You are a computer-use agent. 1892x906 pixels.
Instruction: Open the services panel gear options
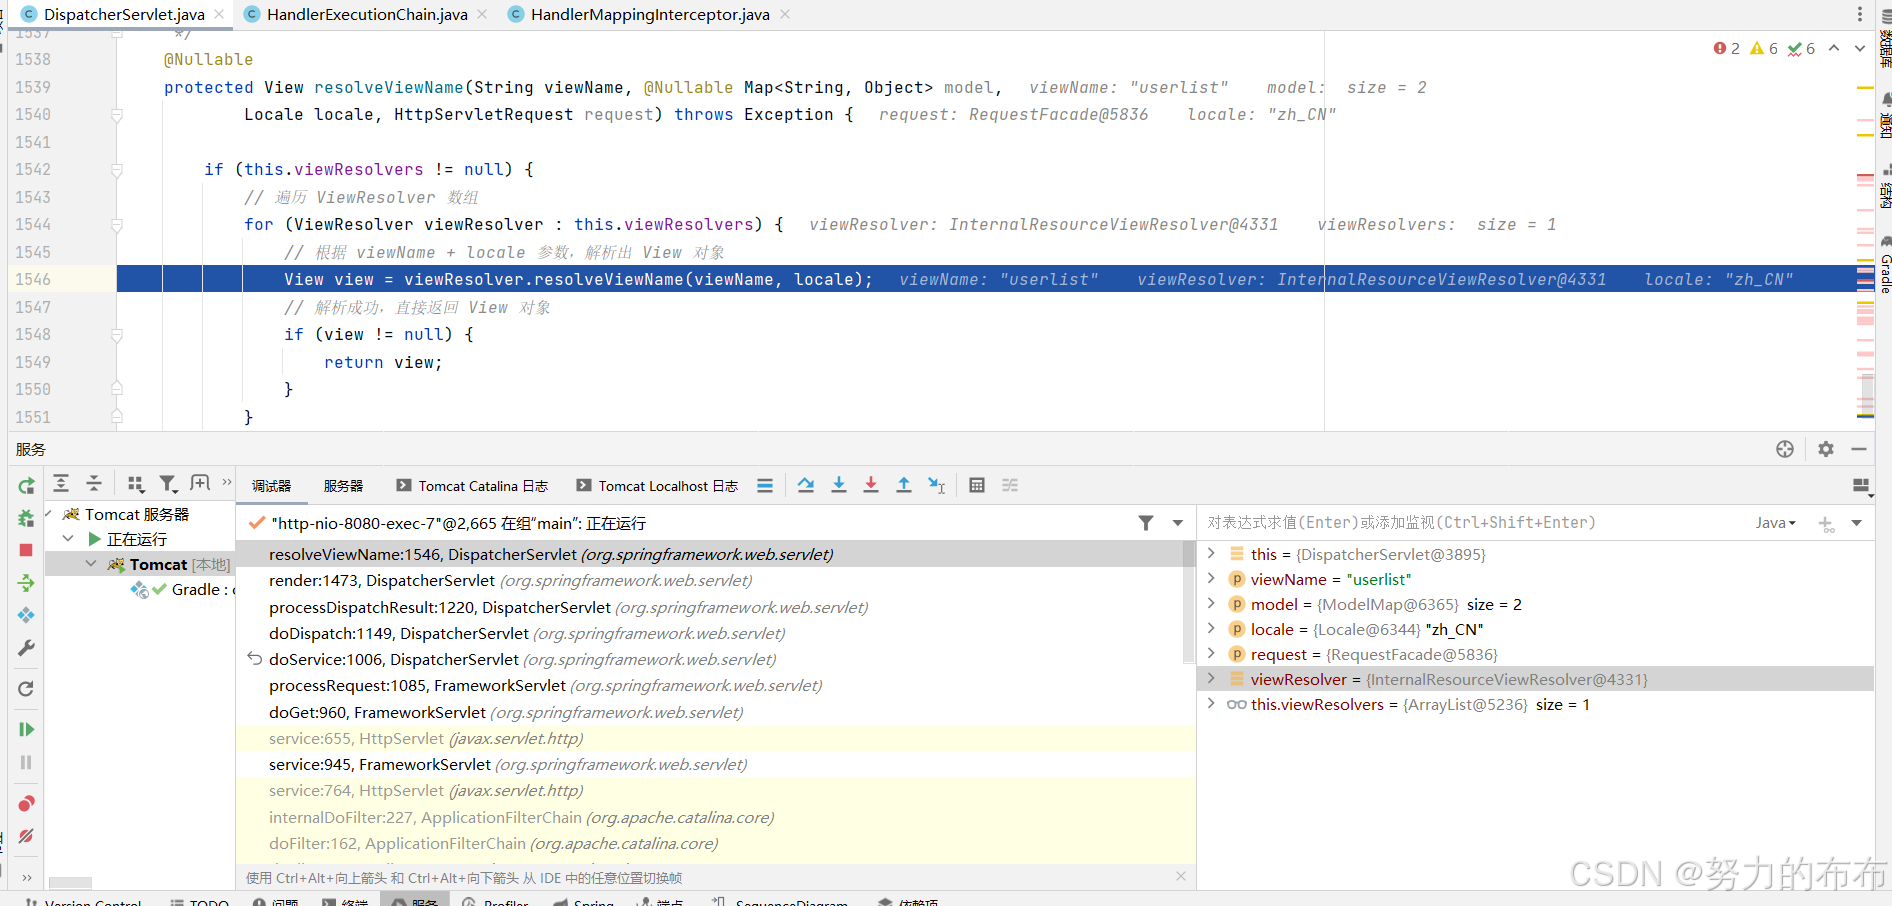coord(1826,449)
